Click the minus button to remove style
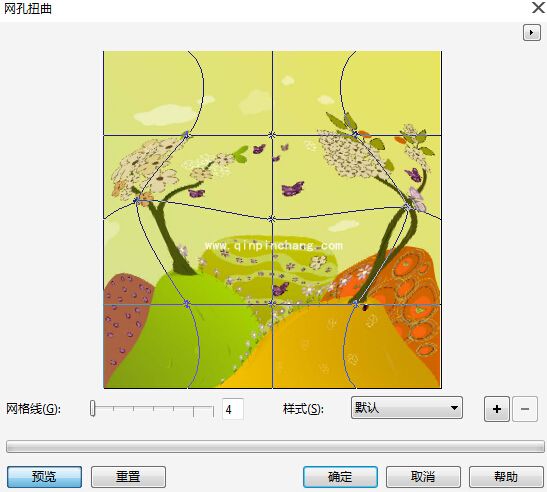This screenshot has height=492, width=547. 525,409
